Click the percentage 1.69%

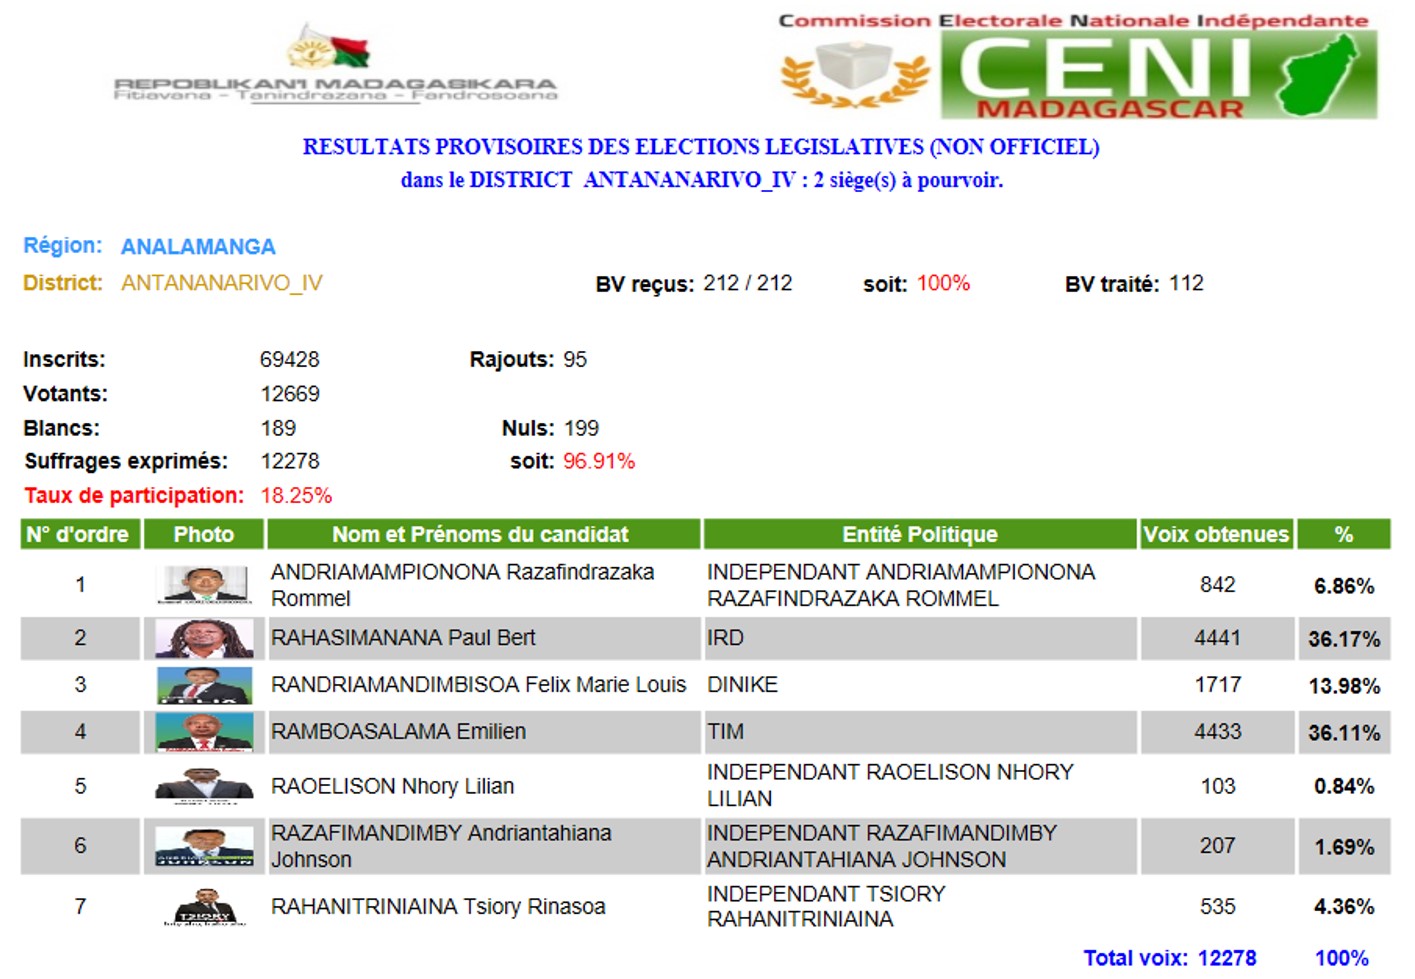coord(1344,847)
